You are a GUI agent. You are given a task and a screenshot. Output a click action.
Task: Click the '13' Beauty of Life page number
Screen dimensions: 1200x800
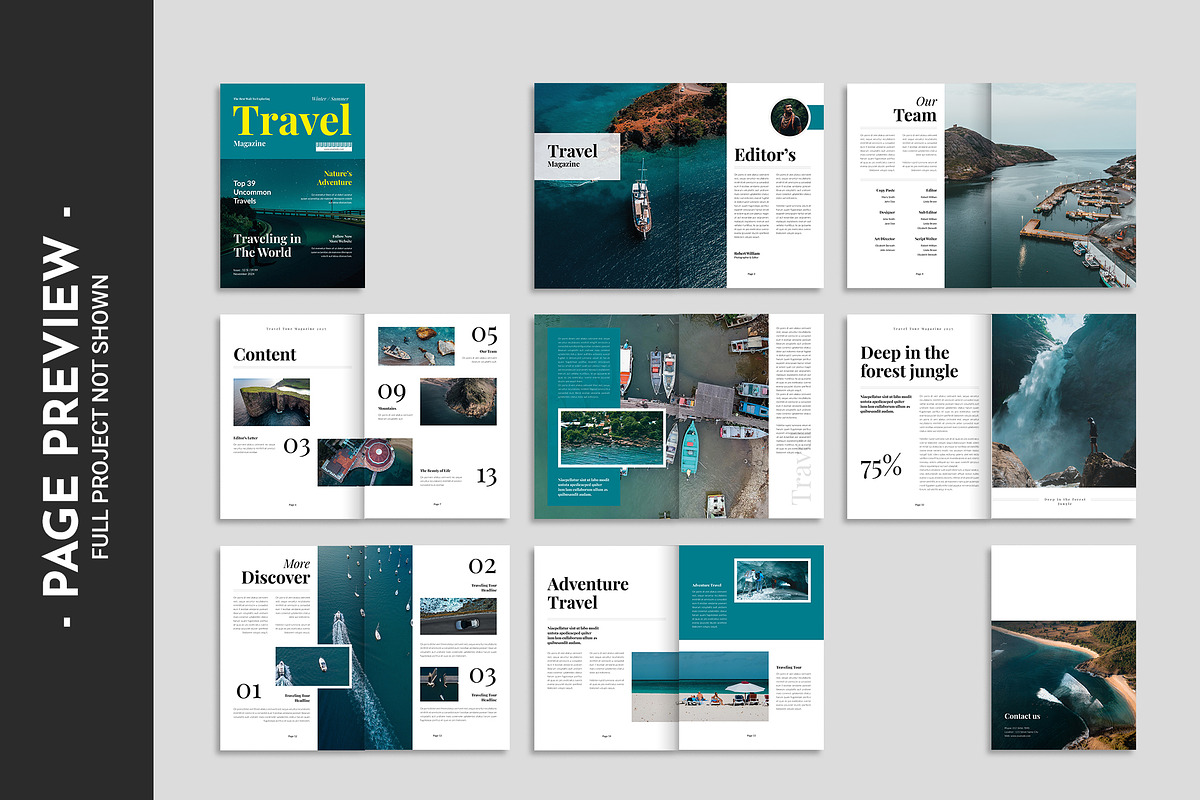(x=486, y=476)
